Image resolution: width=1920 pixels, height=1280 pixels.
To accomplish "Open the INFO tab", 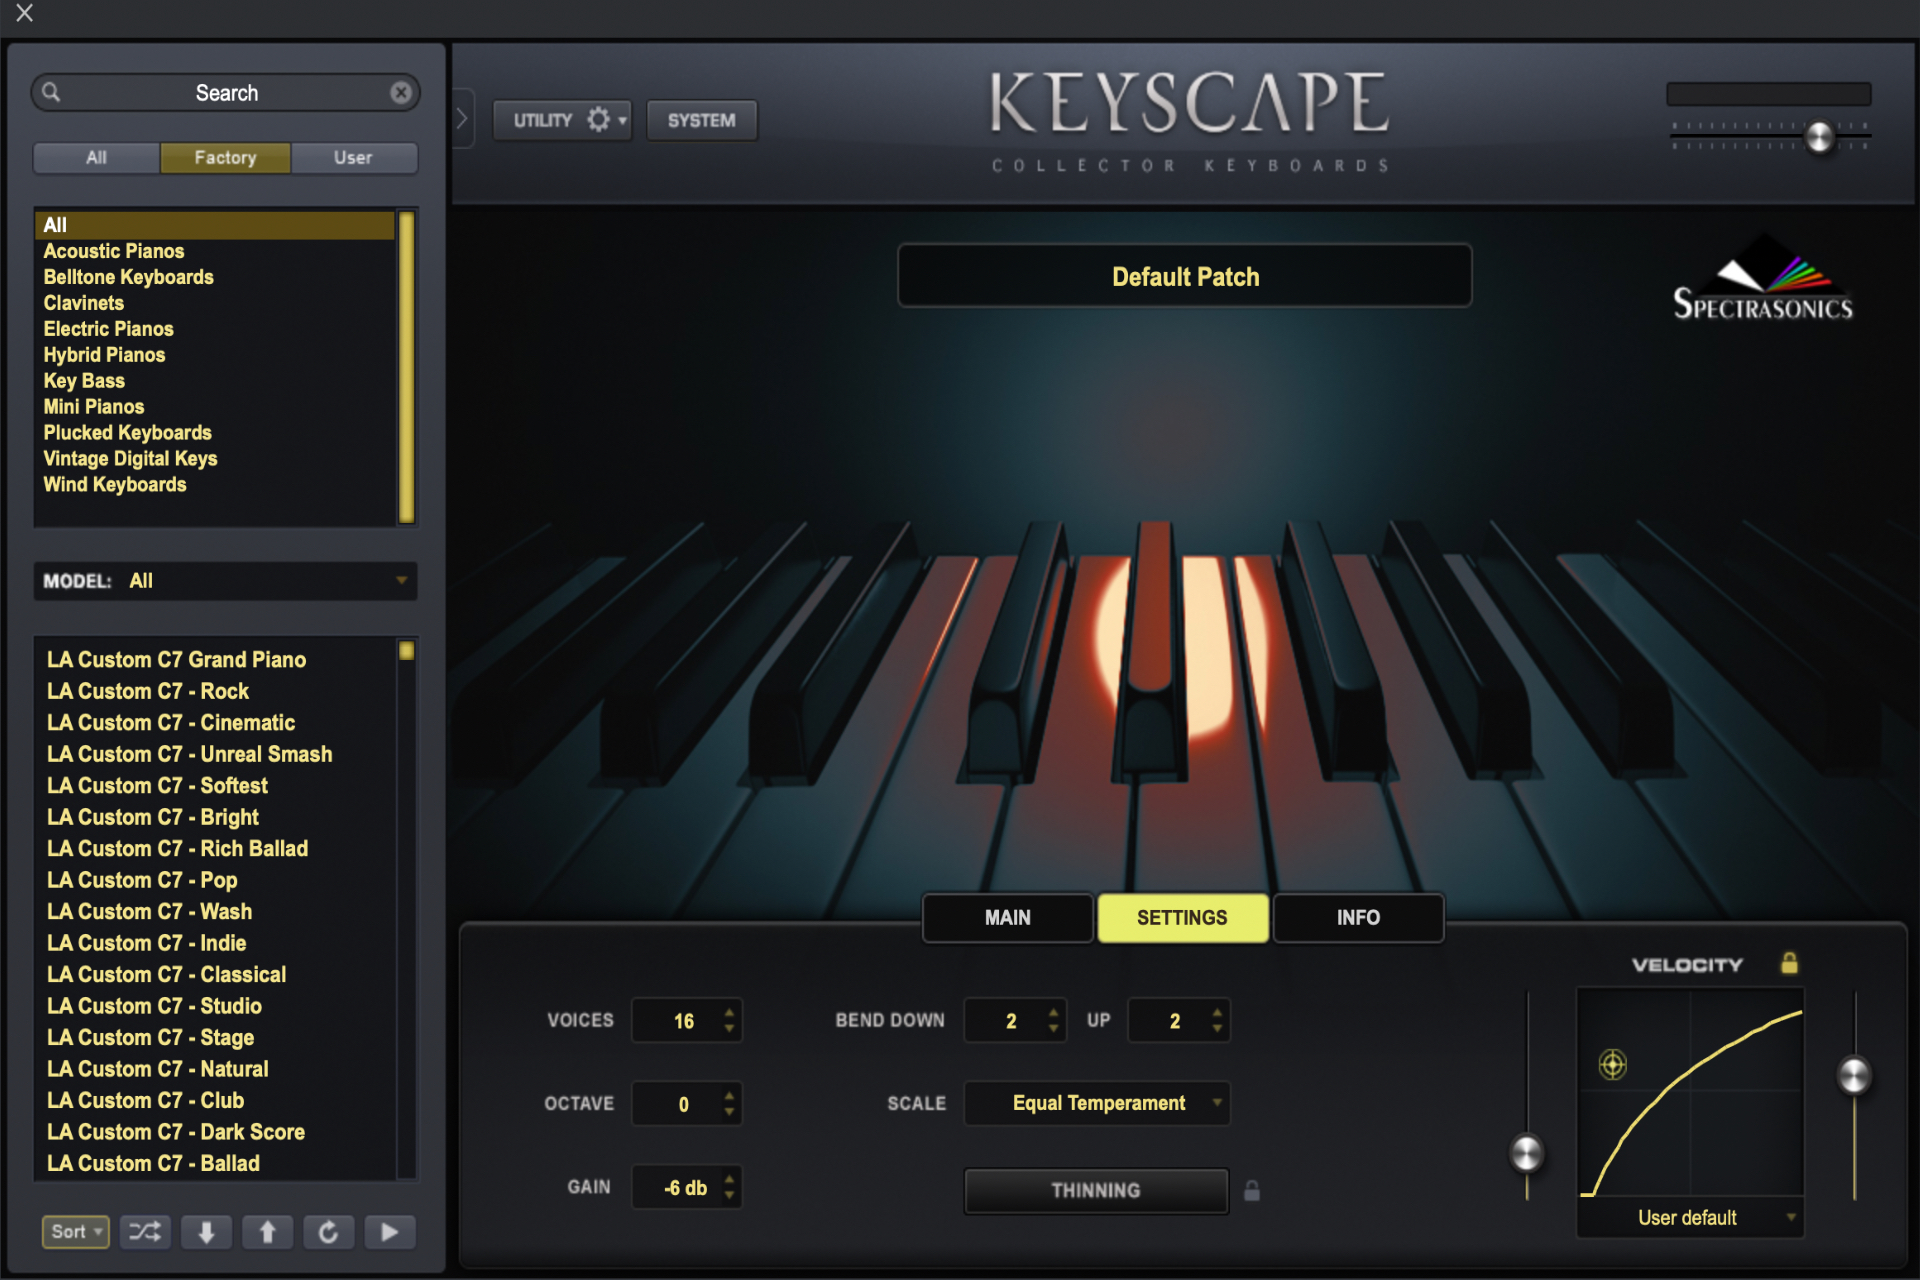I will (1357, 917).
